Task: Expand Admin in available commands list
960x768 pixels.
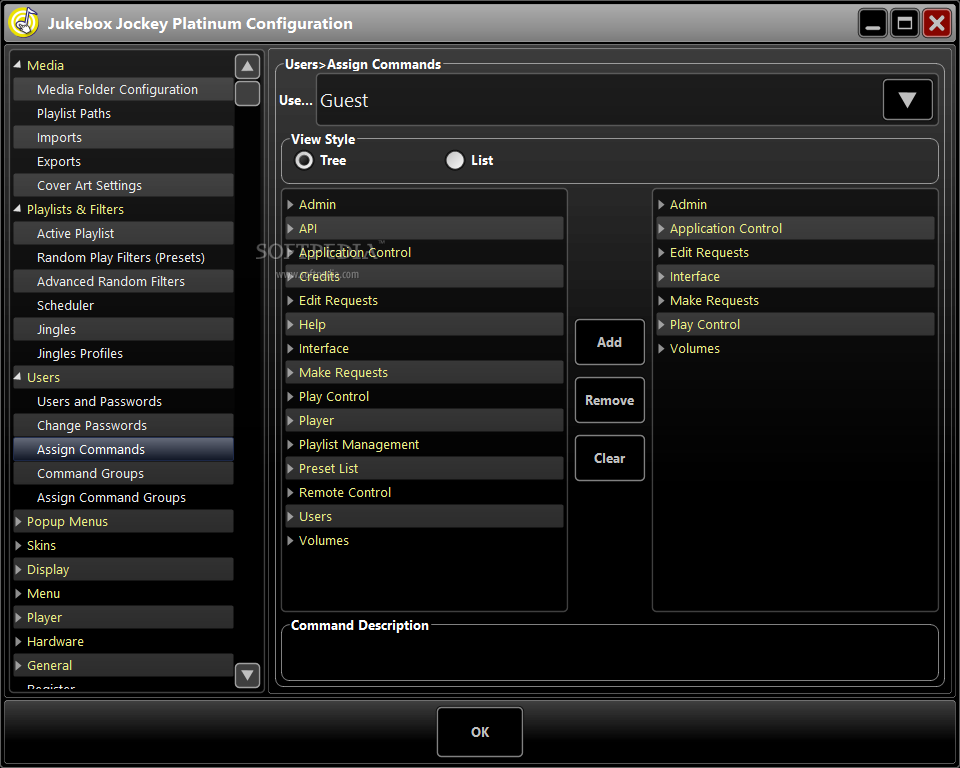Action: tap(291, 205)
